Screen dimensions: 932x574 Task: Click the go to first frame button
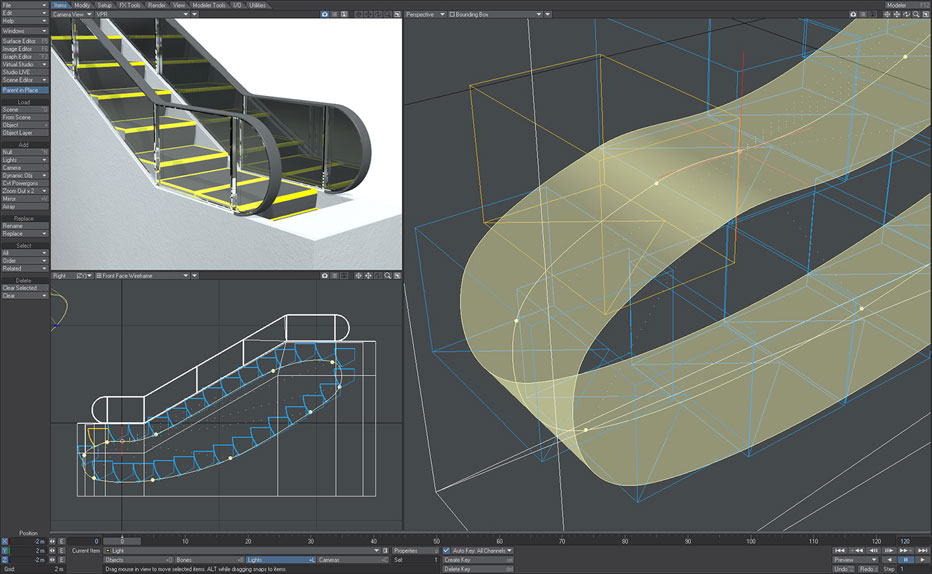[x=841, y=550]
